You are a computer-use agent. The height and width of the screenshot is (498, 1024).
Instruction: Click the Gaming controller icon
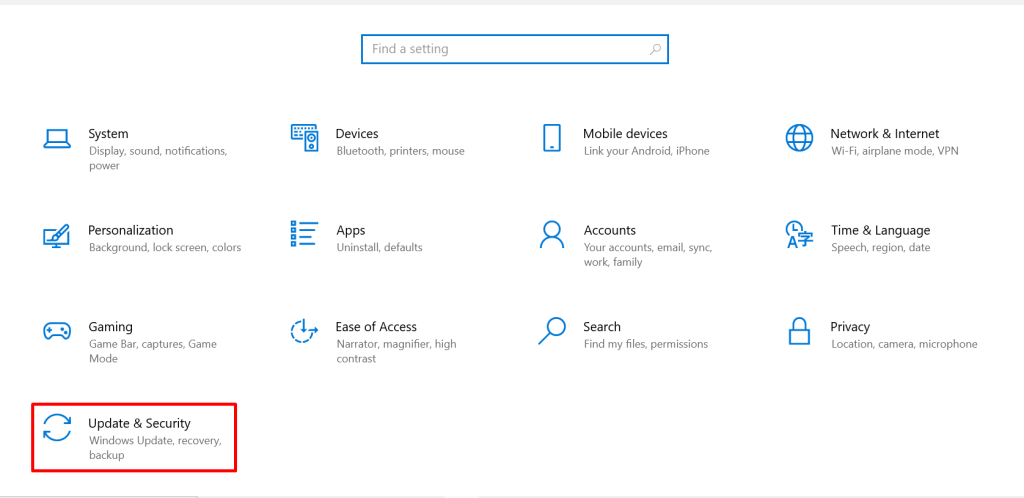pos(57,331)
